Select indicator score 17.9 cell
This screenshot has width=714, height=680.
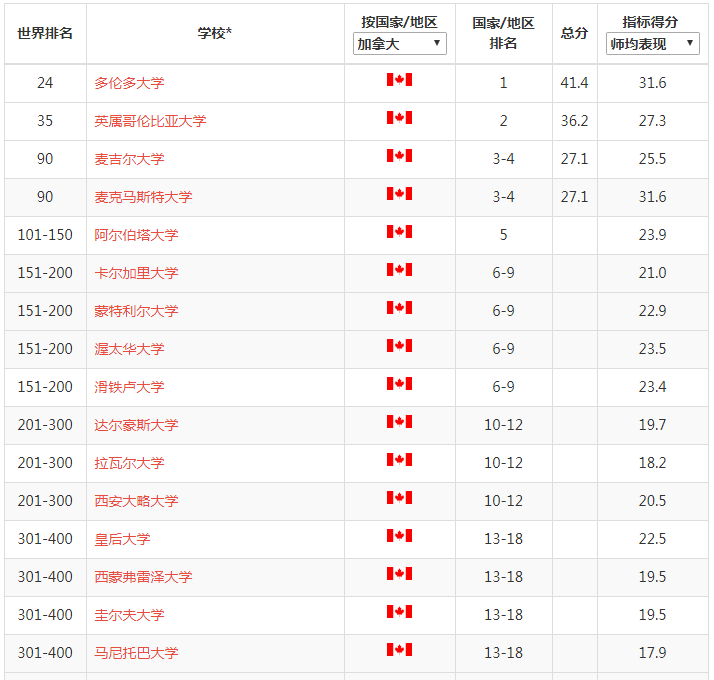(x=653, y=654)
